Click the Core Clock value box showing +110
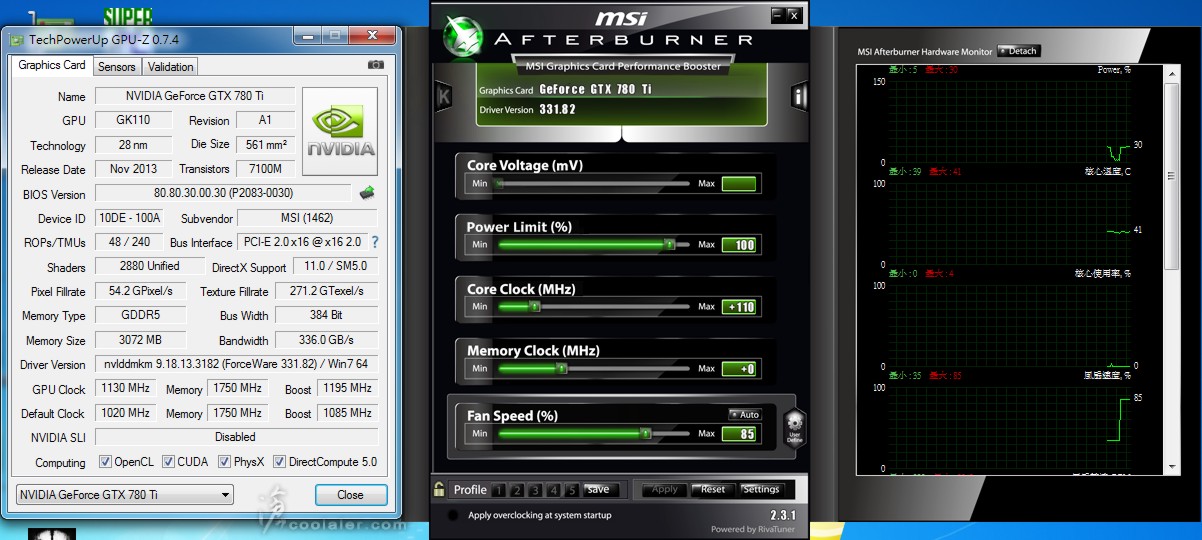 [x=739, y=307]
